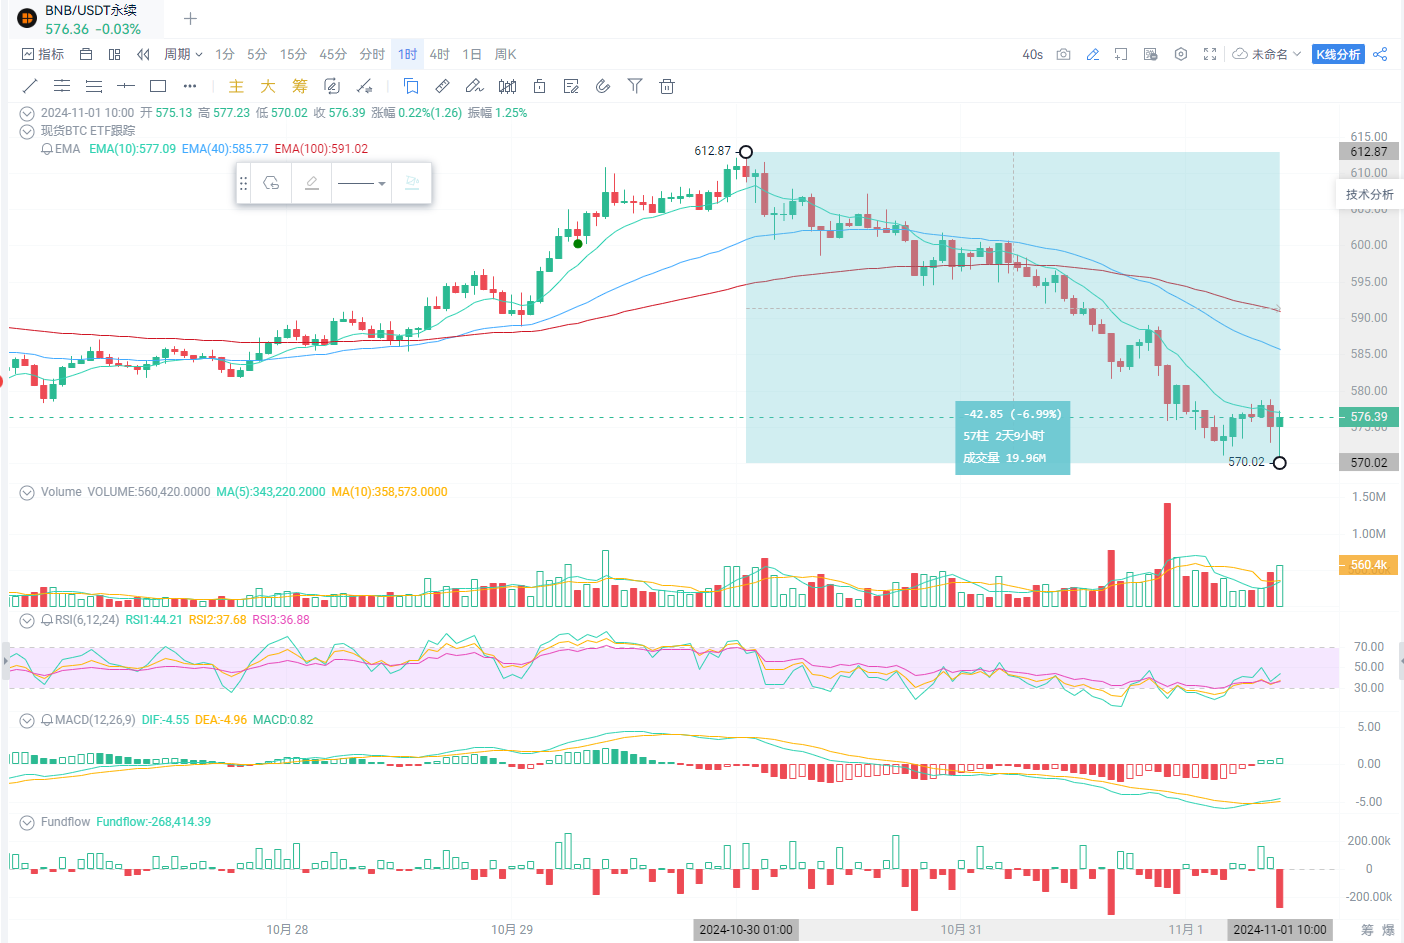Toggle the 主 main-force indicator

[236, 86]
